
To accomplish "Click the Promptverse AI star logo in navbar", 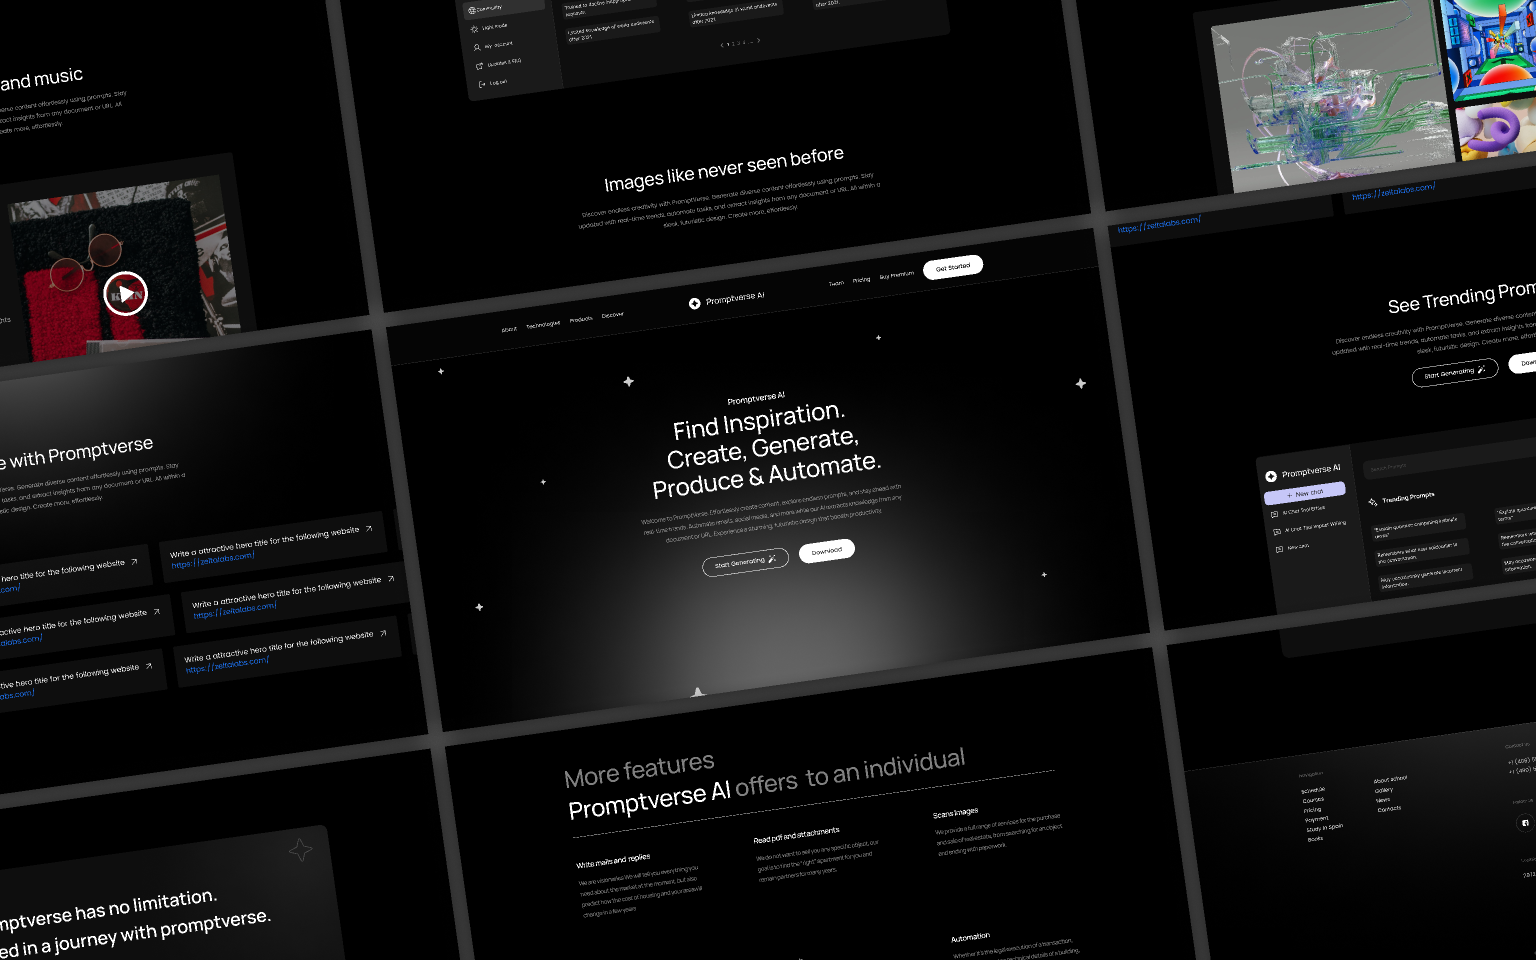I will point(695,303).
